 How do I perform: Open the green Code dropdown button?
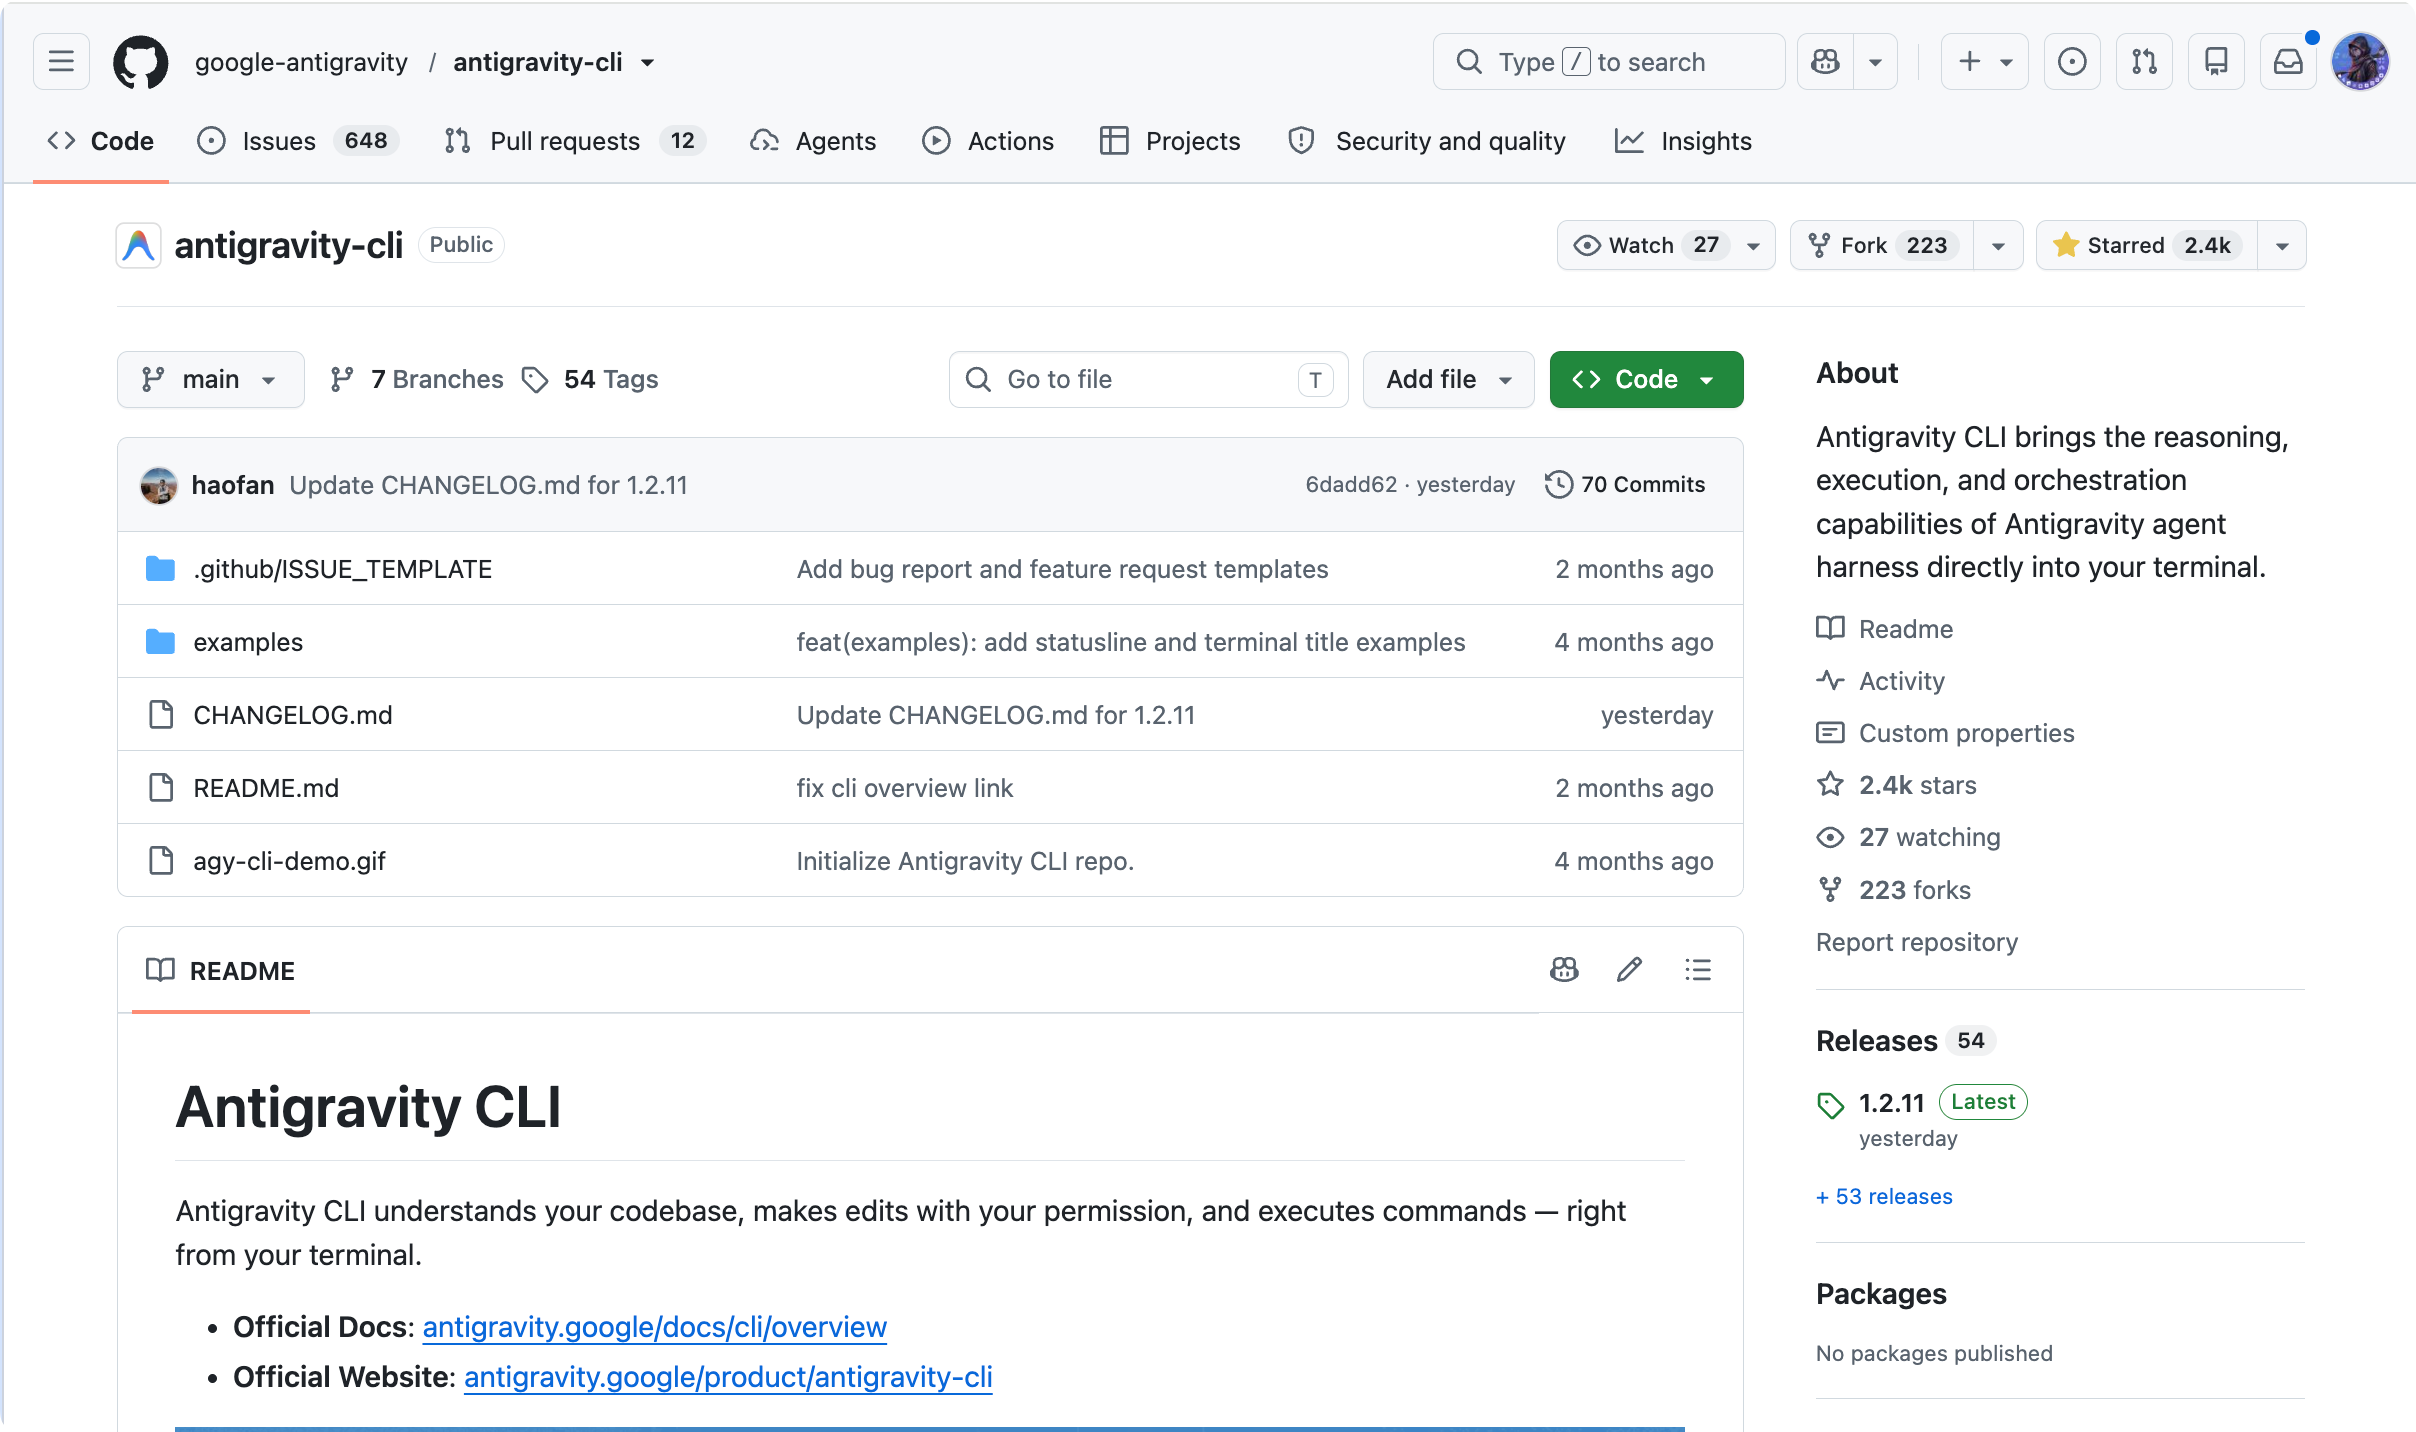1646,379
